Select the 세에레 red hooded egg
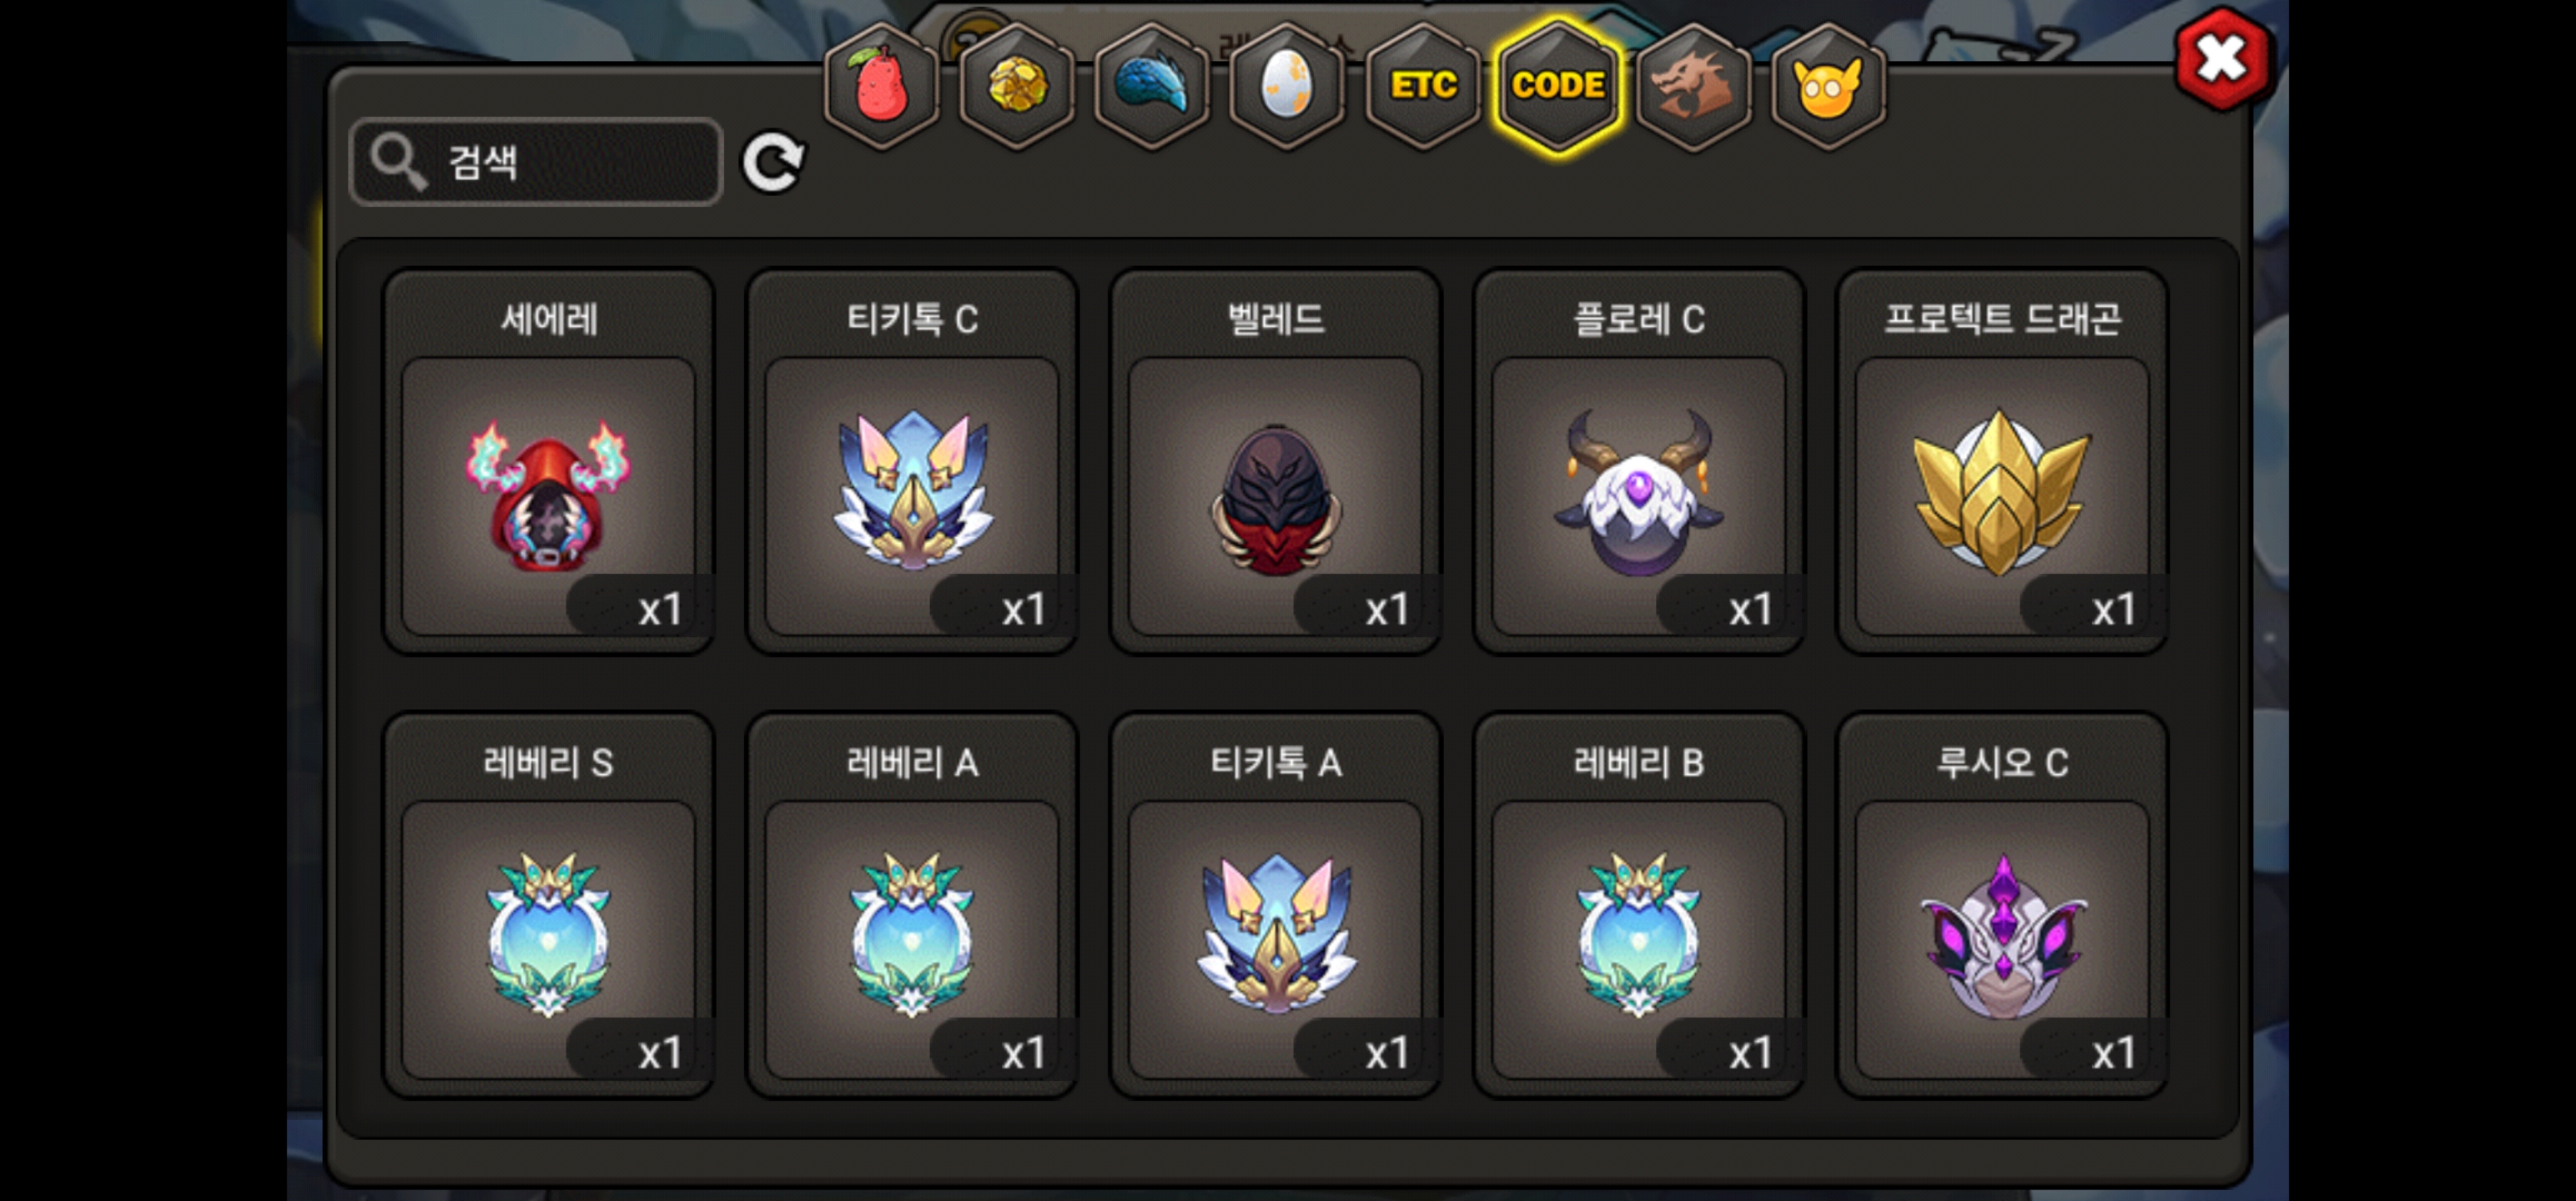 [548, 461]
